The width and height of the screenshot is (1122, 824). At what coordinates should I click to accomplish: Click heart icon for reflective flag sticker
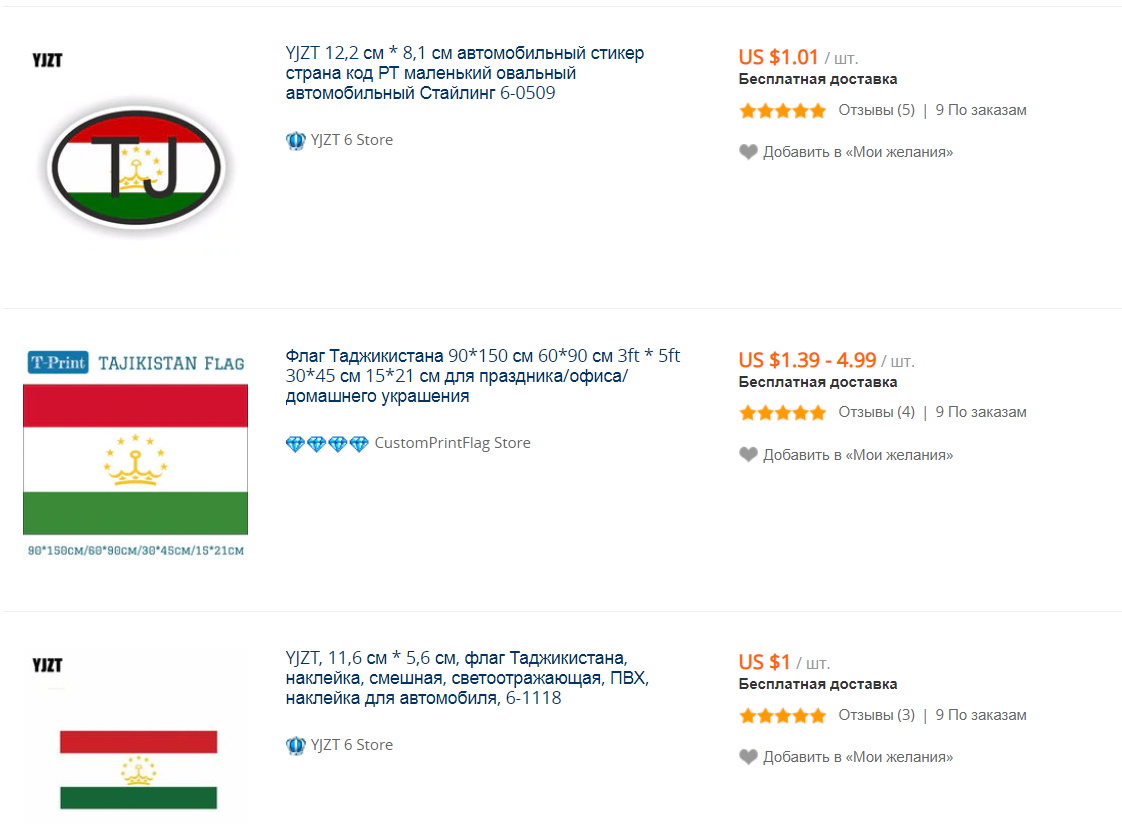748,757
